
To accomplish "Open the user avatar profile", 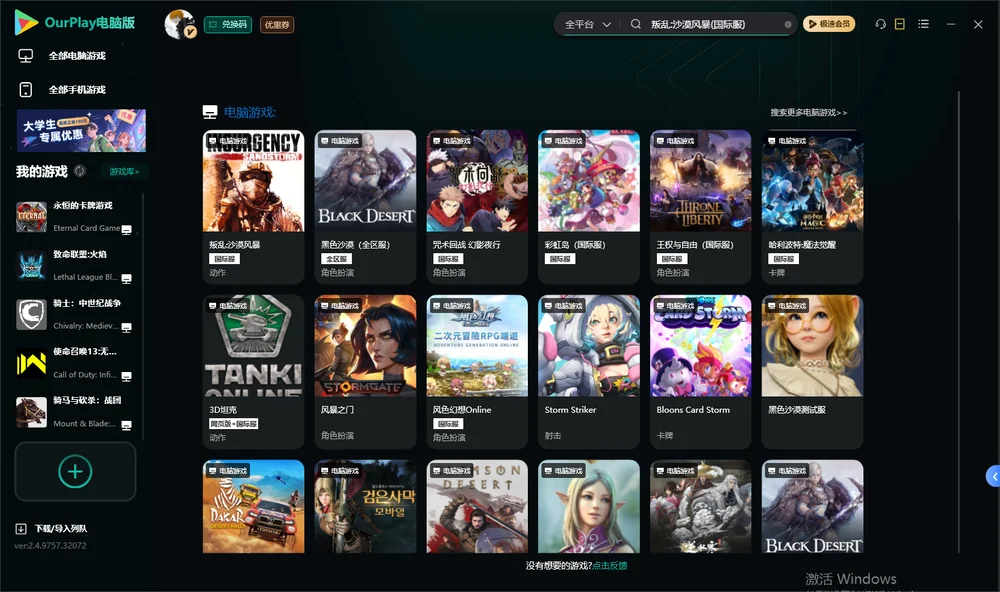I will 180,24.
